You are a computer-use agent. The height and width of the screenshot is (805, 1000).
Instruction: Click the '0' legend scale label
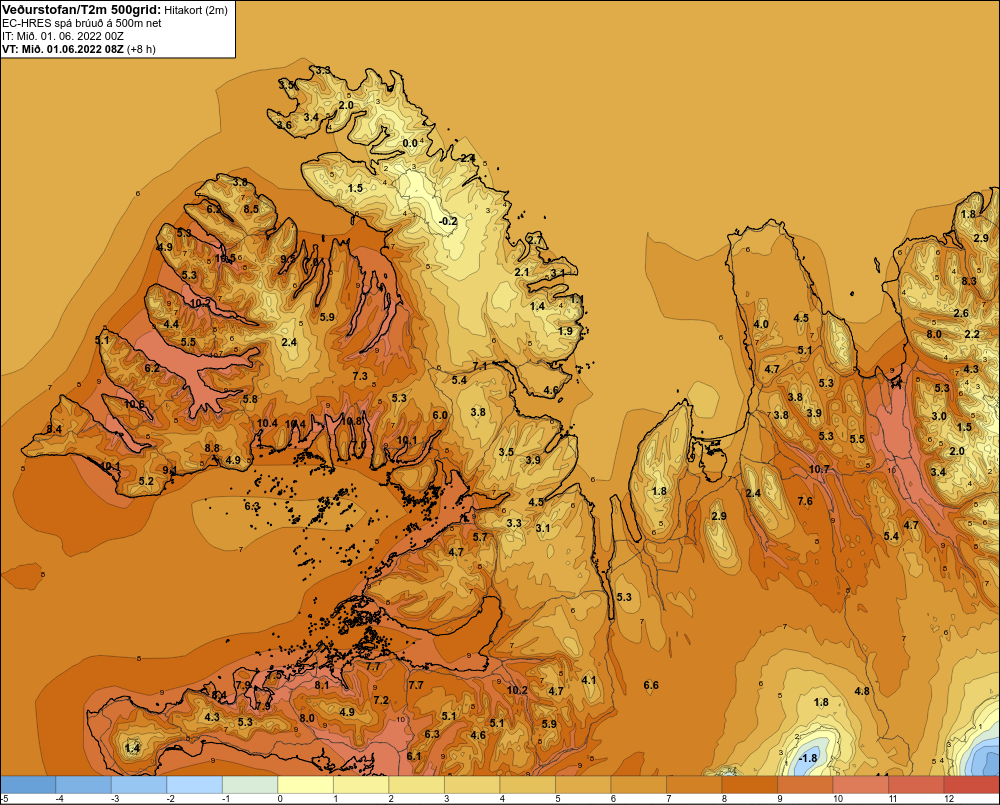click(x=281, y=799)
